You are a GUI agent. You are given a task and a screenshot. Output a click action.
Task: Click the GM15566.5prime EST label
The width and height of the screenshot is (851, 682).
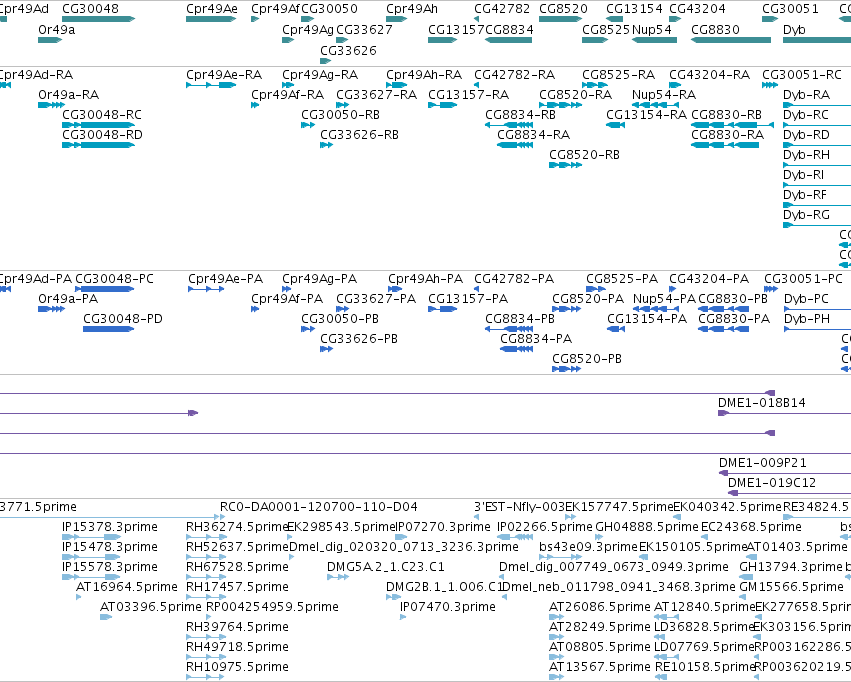click(x=792, y=587)
